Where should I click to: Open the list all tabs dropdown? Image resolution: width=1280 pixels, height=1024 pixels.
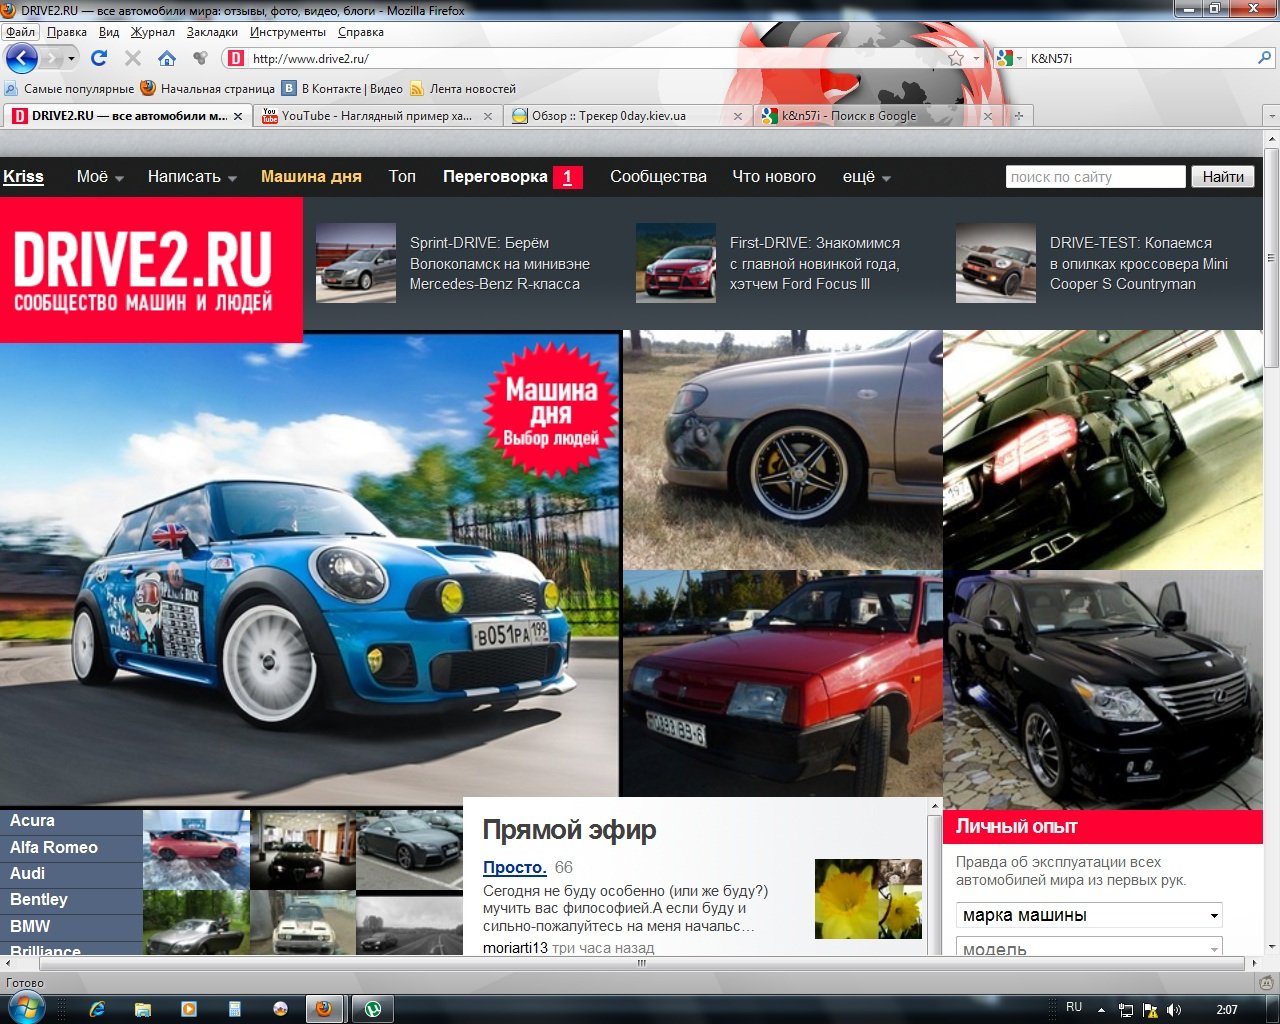(1271, 116)
